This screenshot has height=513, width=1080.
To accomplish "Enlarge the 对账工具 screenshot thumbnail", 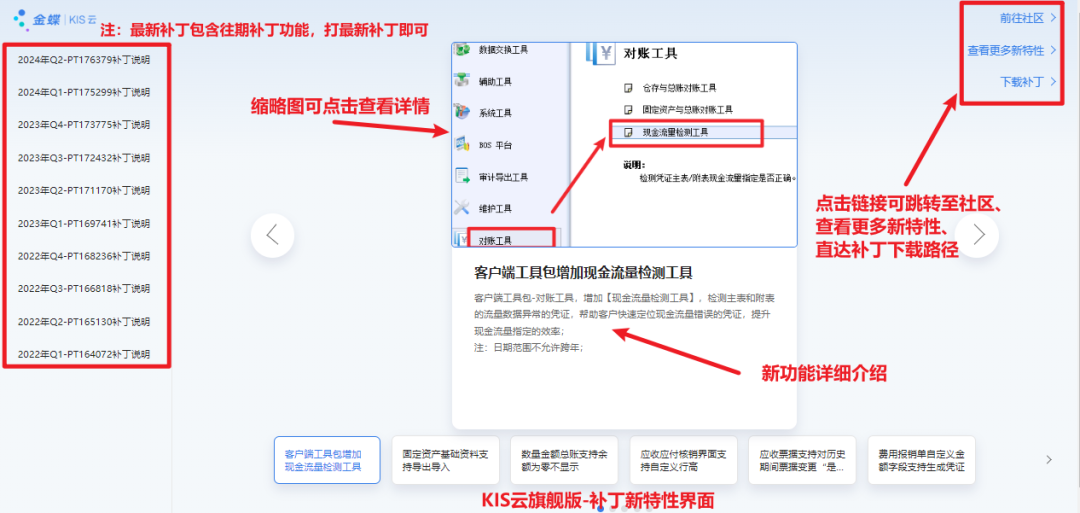I will tap(624, 145).
